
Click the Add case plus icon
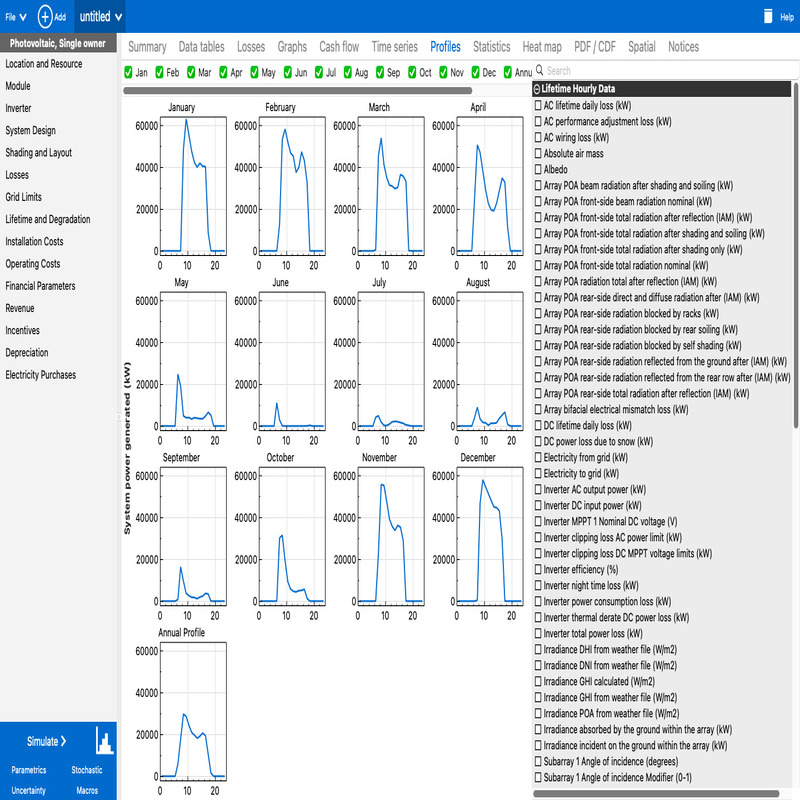click(45, 16)
